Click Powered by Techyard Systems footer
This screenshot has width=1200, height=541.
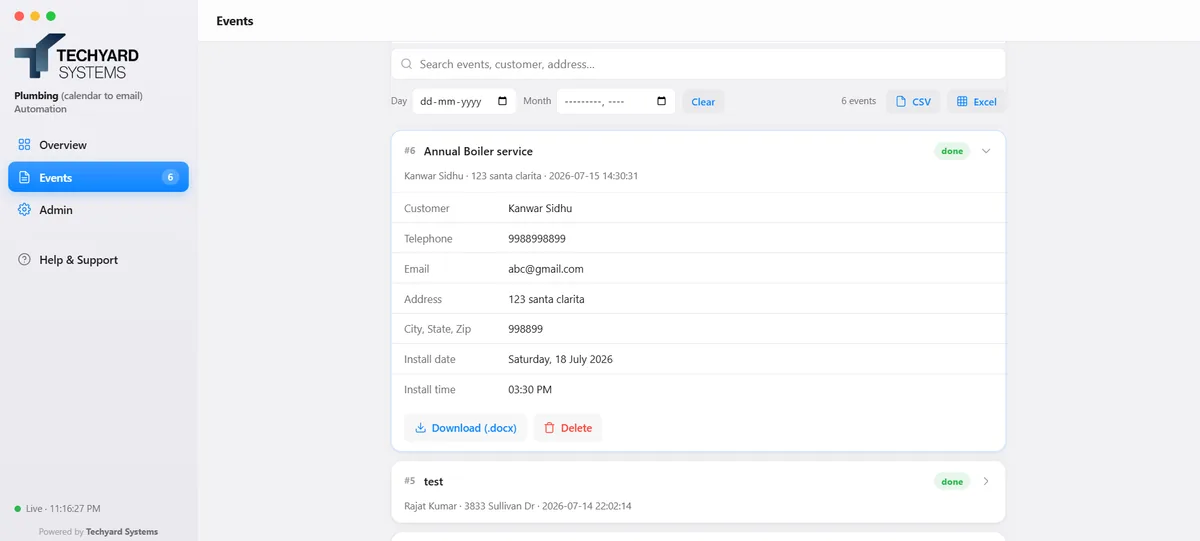tap(98, 532)
